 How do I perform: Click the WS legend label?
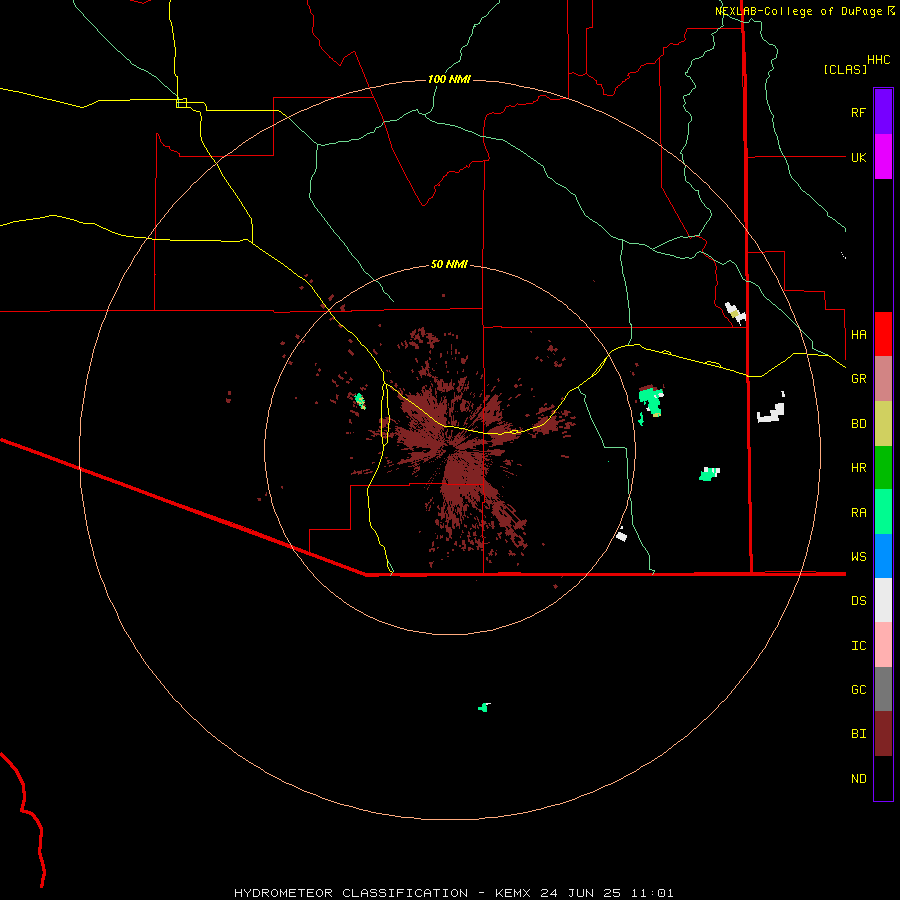858,557
